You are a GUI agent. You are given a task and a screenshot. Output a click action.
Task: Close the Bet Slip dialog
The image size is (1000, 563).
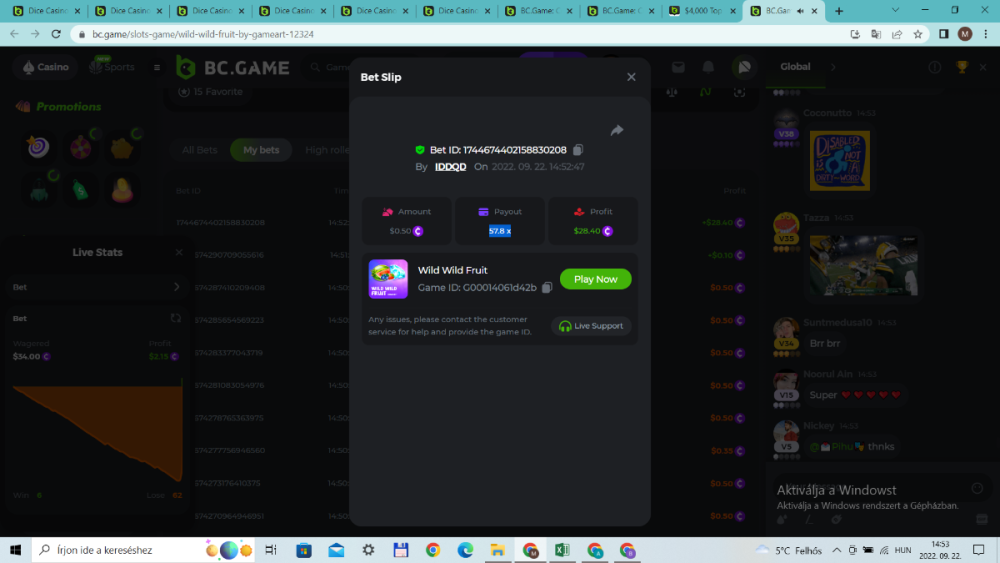631,77
